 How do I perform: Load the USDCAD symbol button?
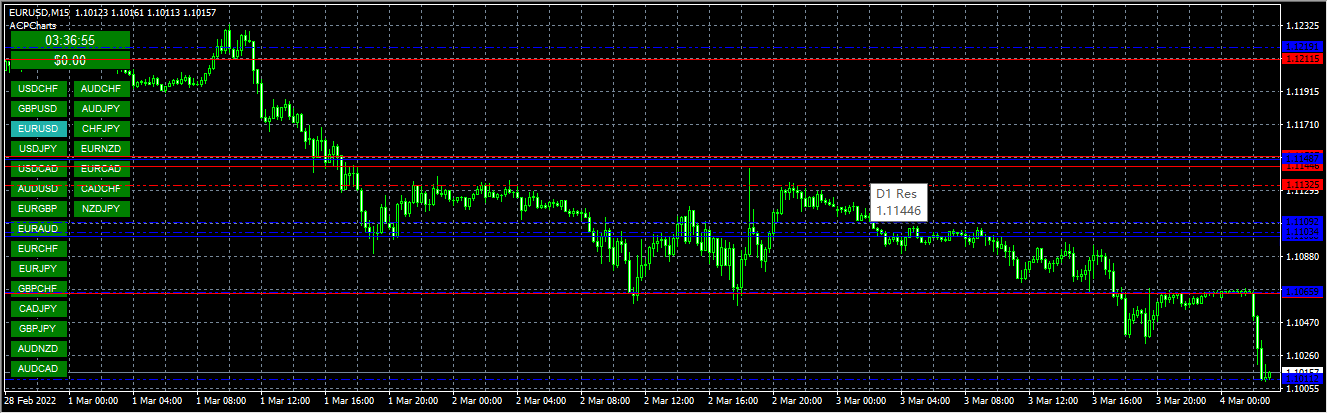(39, 168)
